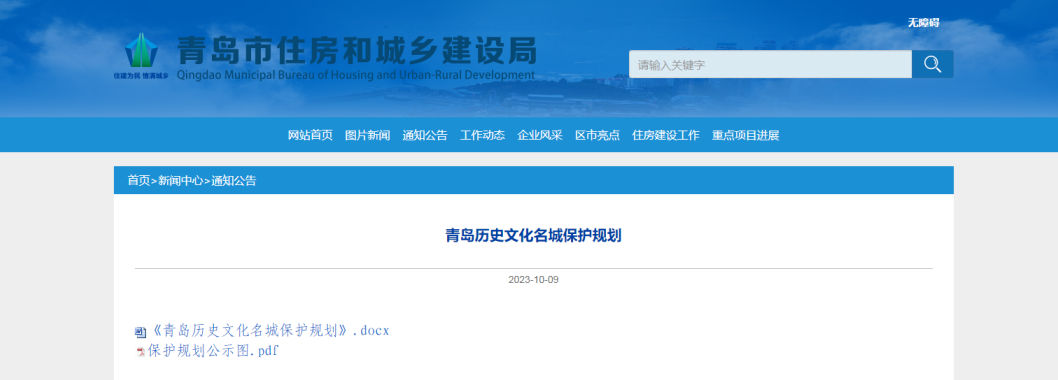Click the Word document icon beside docx file

pos(140,332)
